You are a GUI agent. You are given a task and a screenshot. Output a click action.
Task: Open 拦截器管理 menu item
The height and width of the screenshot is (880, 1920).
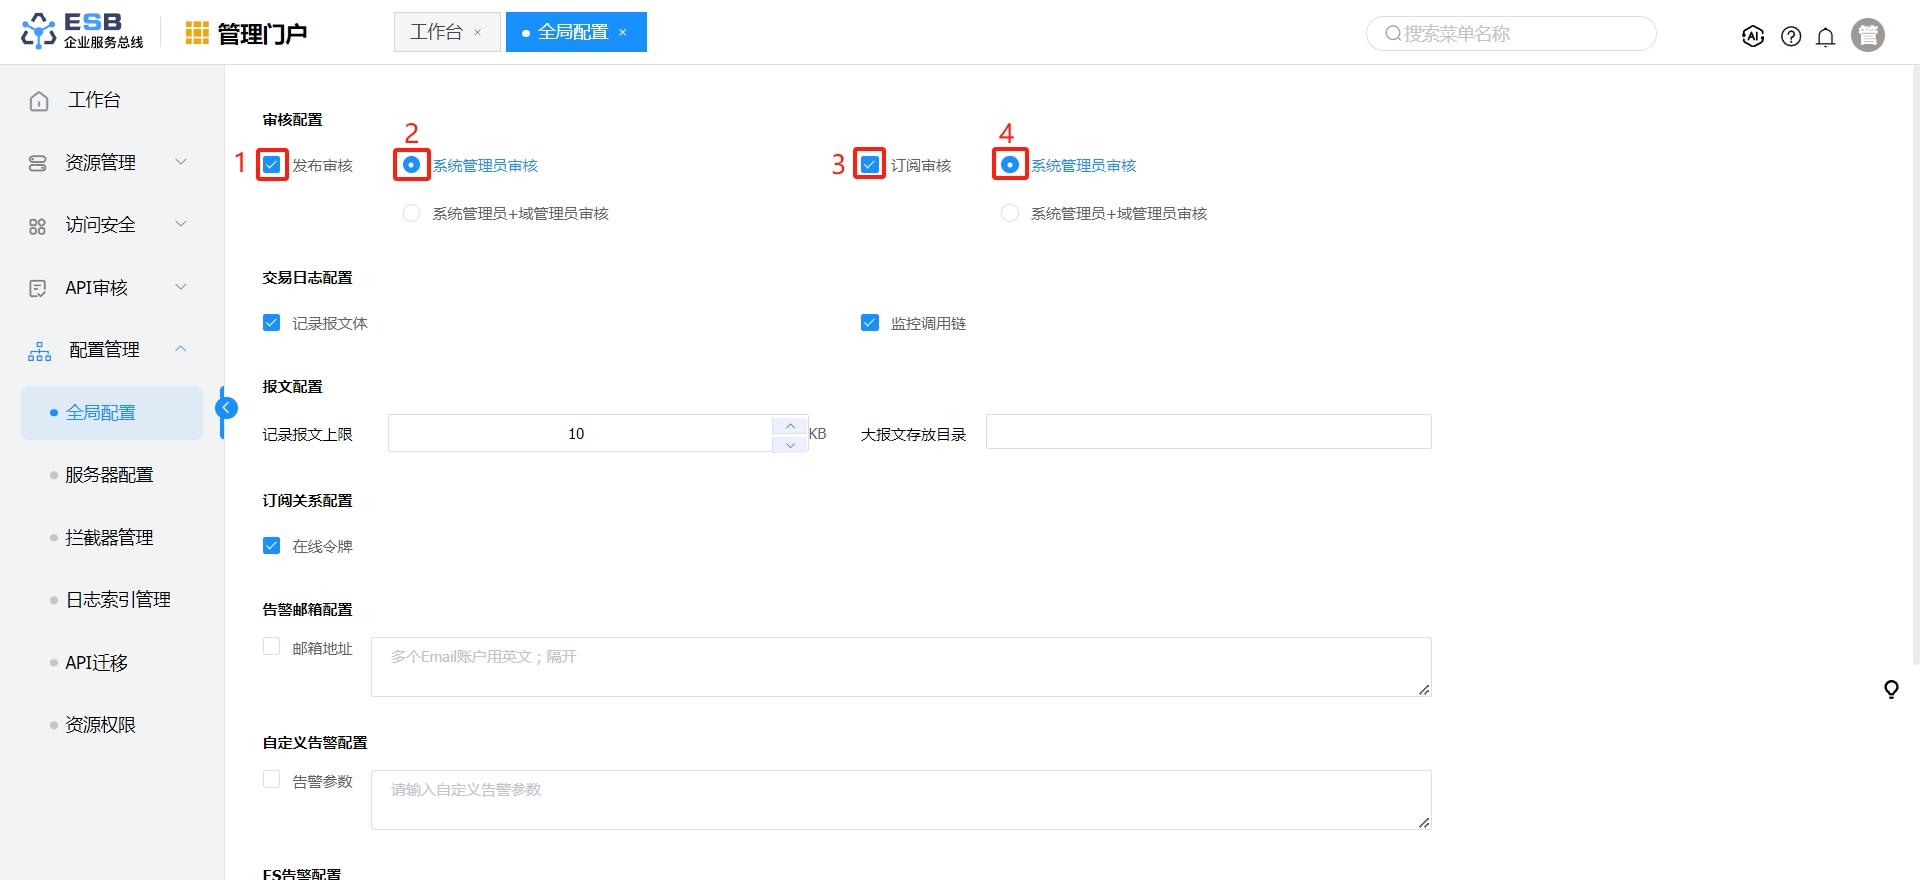(x=109, y=537)
